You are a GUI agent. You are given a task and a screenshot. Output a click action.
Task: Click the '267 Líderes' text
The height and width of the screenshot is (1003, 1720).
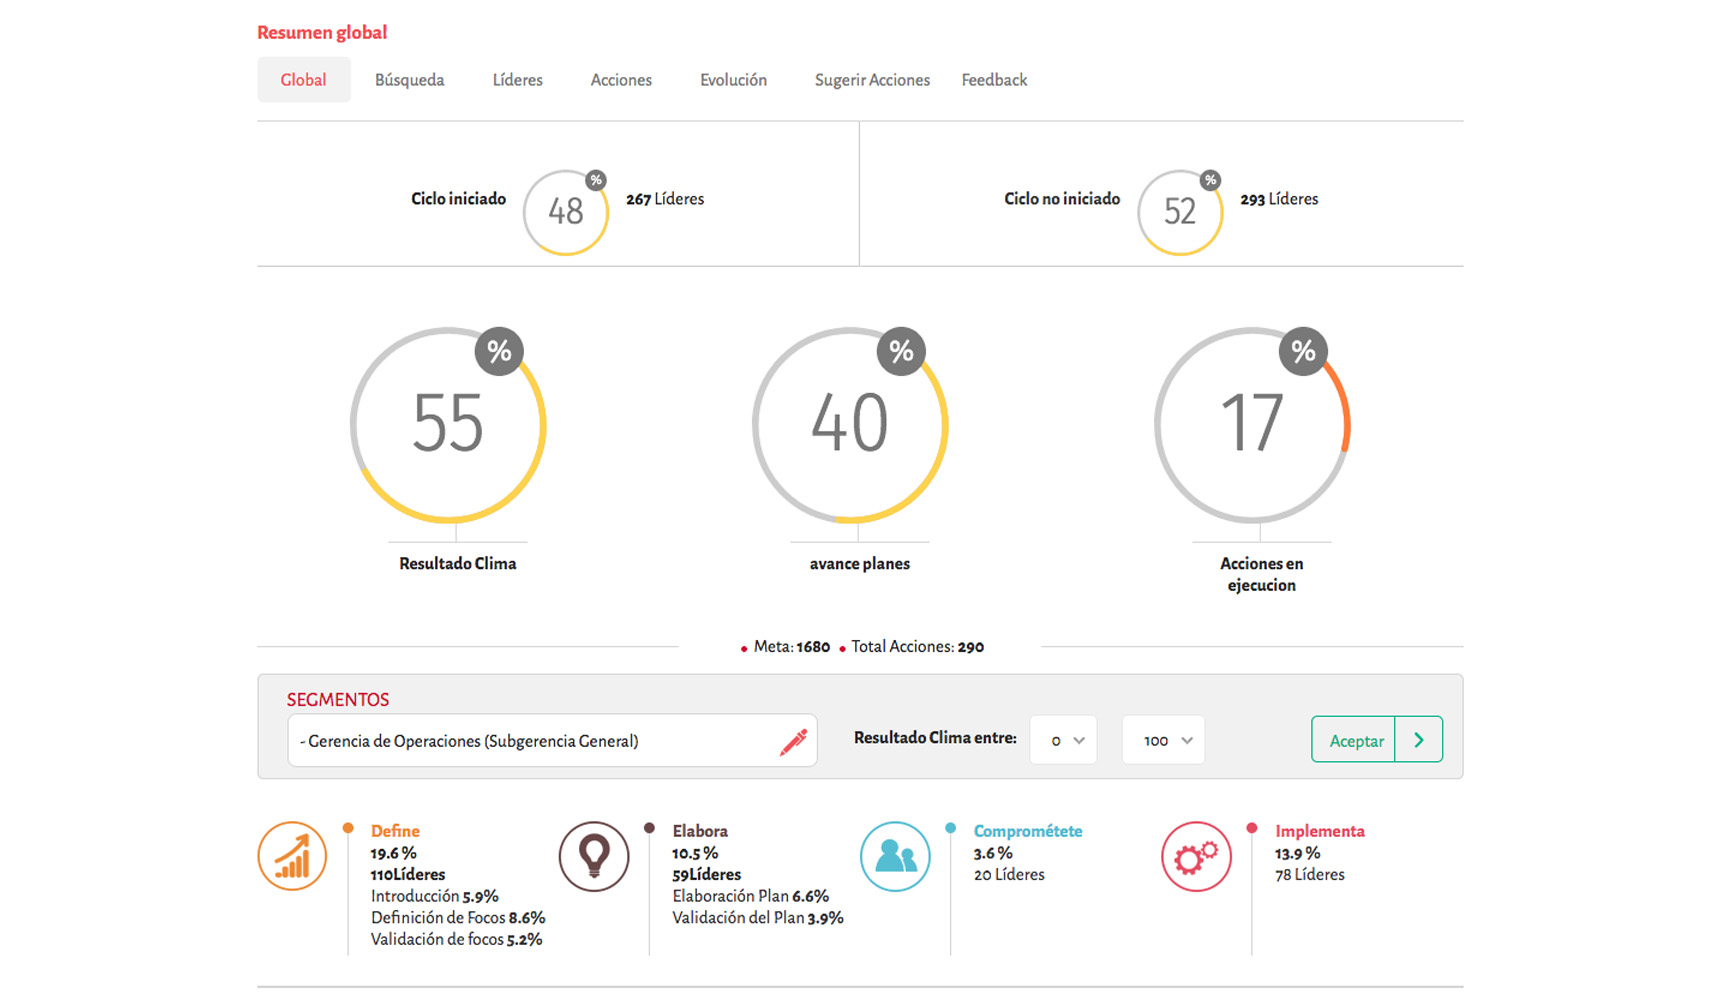665,199
